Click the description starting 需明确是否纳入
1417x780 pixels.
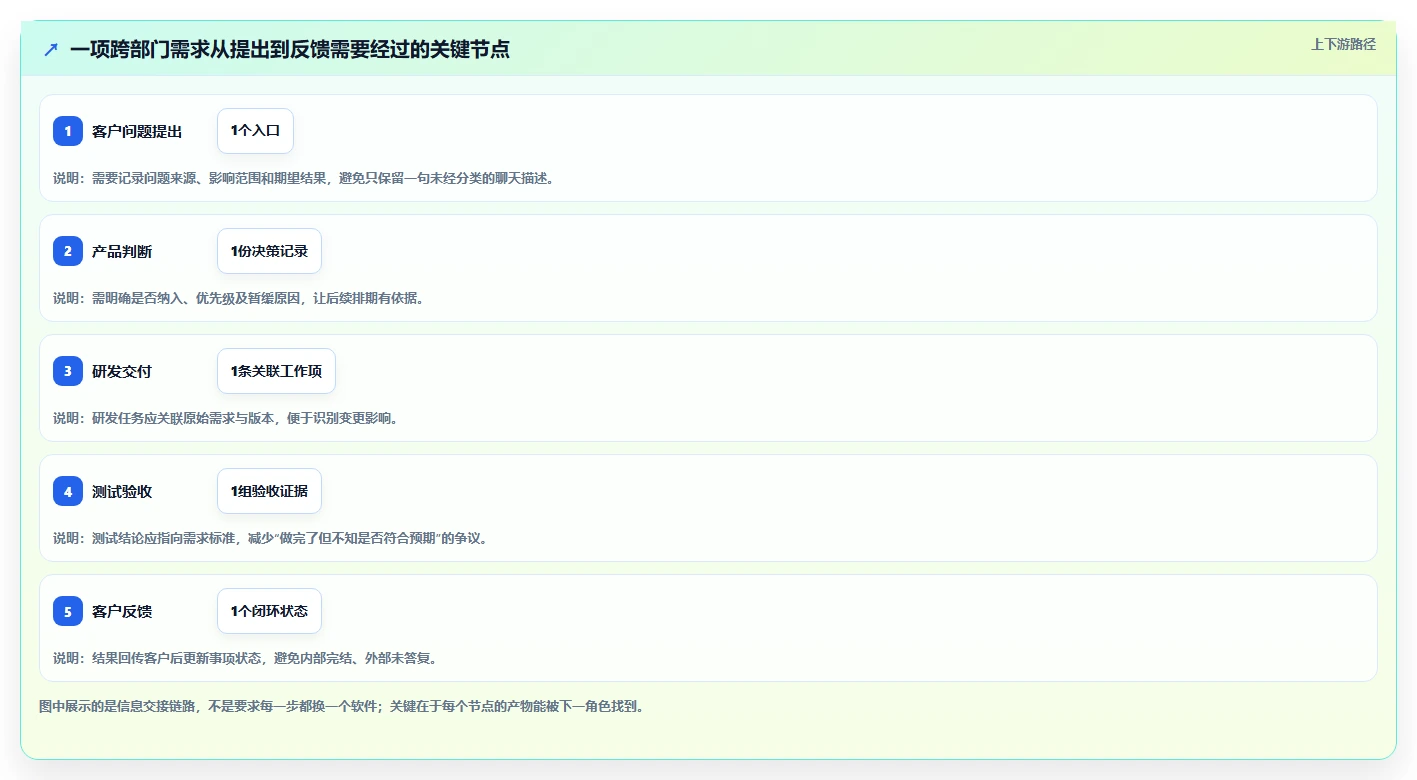pos(238,298)
